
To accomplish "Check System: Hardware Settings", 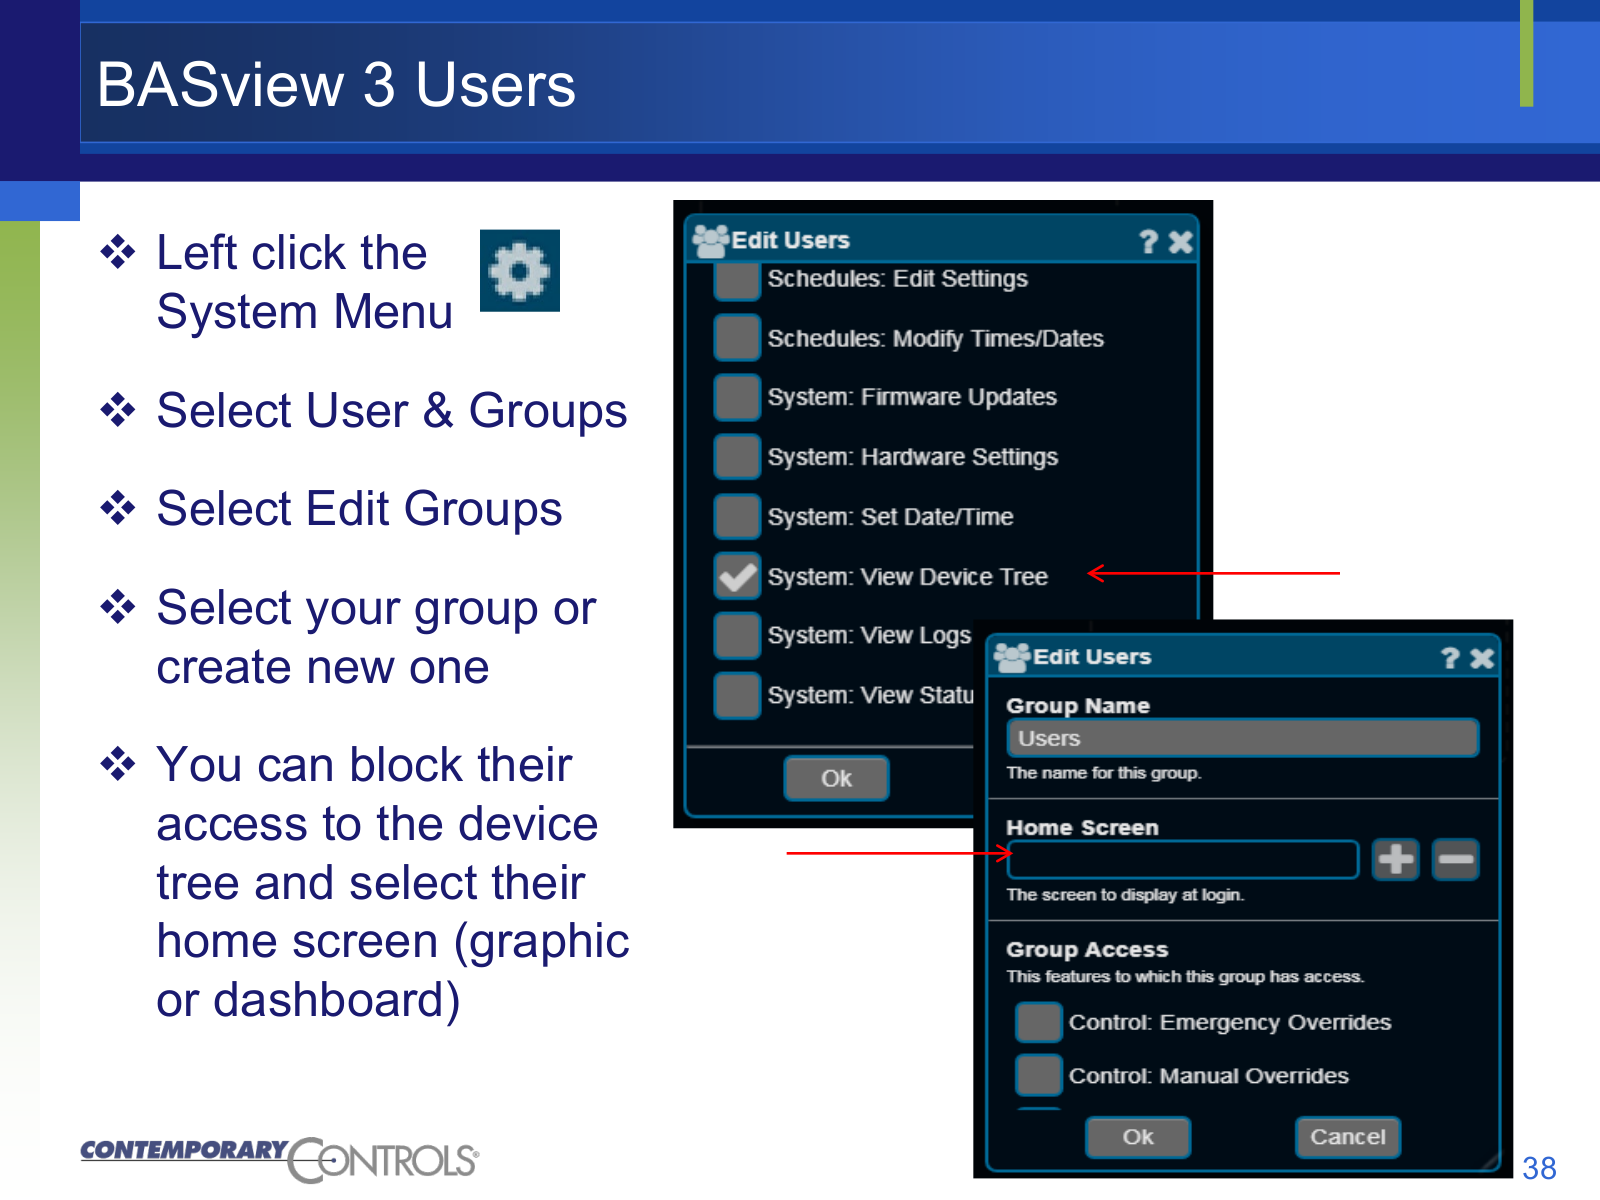I will [x=738, y=457].
